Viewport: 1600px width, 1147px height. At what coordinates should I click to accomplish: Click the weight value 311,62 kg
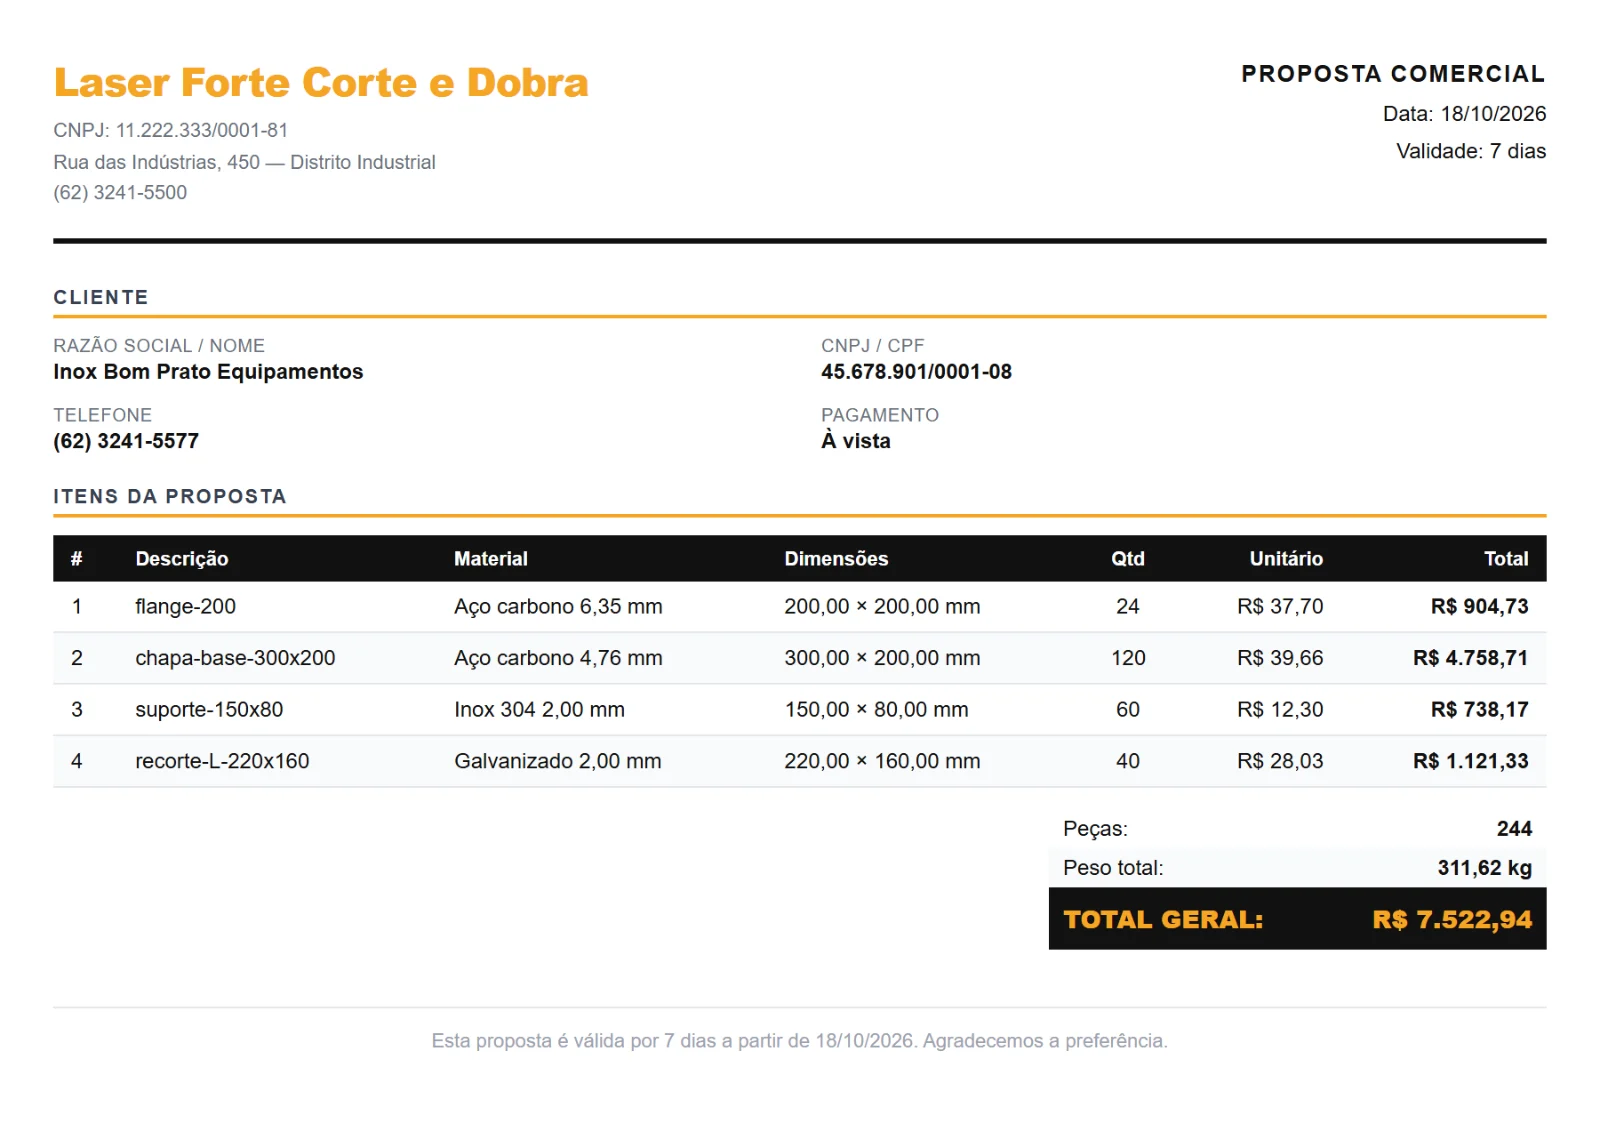(x=1485, y=868)
